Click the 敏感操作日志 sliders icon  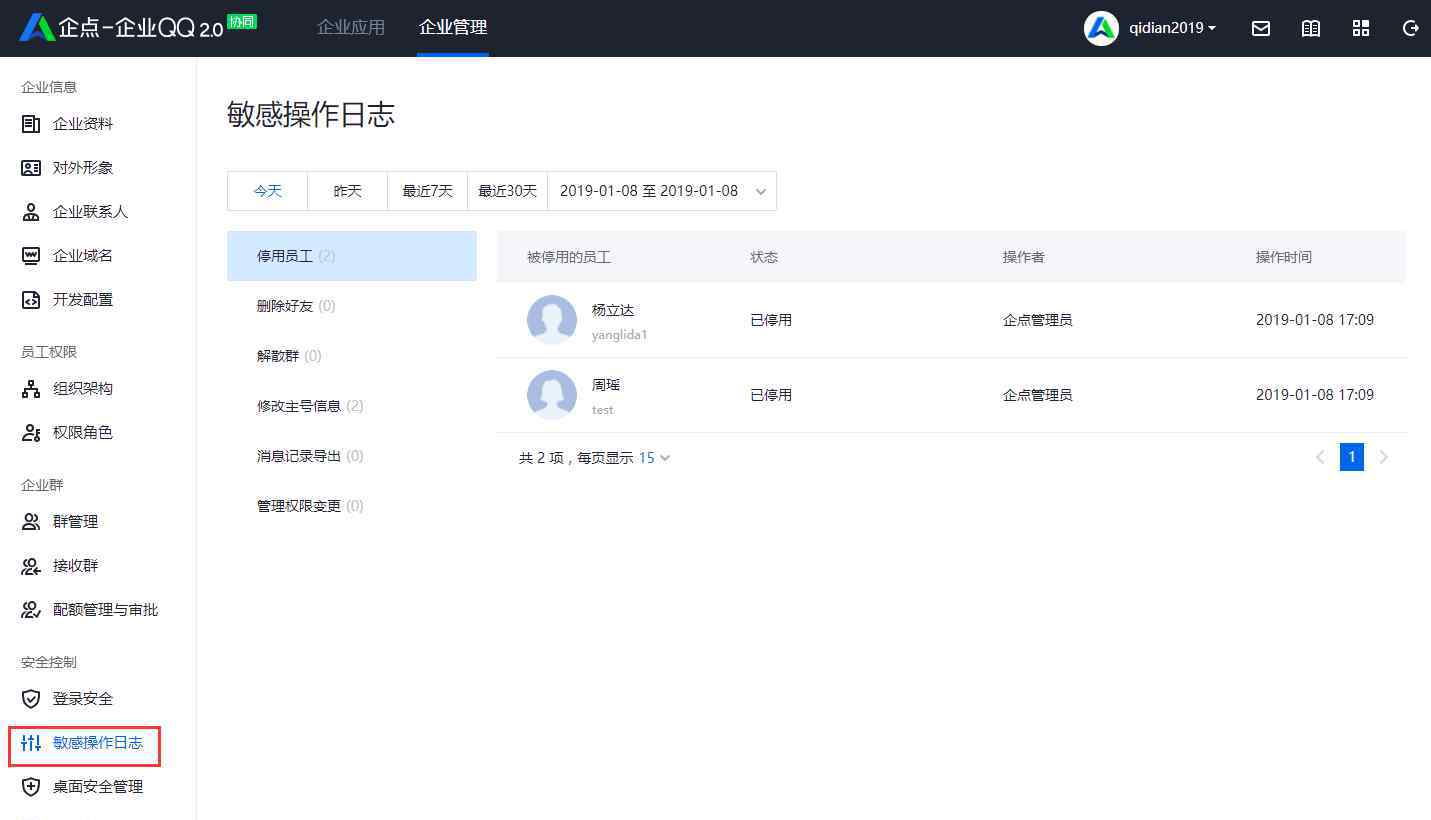point(31,743)
